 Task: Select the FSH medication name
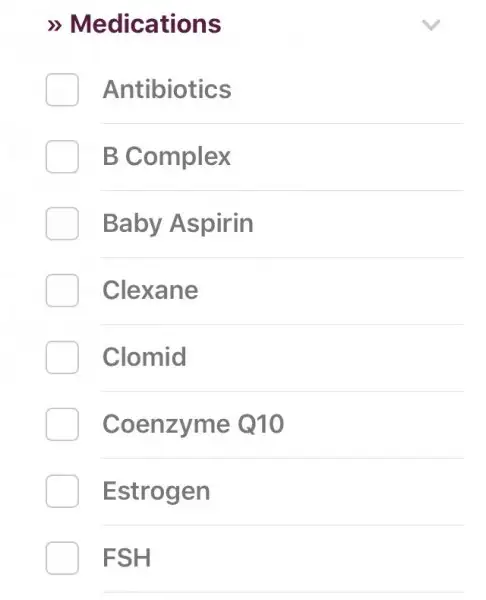(127, 558)
